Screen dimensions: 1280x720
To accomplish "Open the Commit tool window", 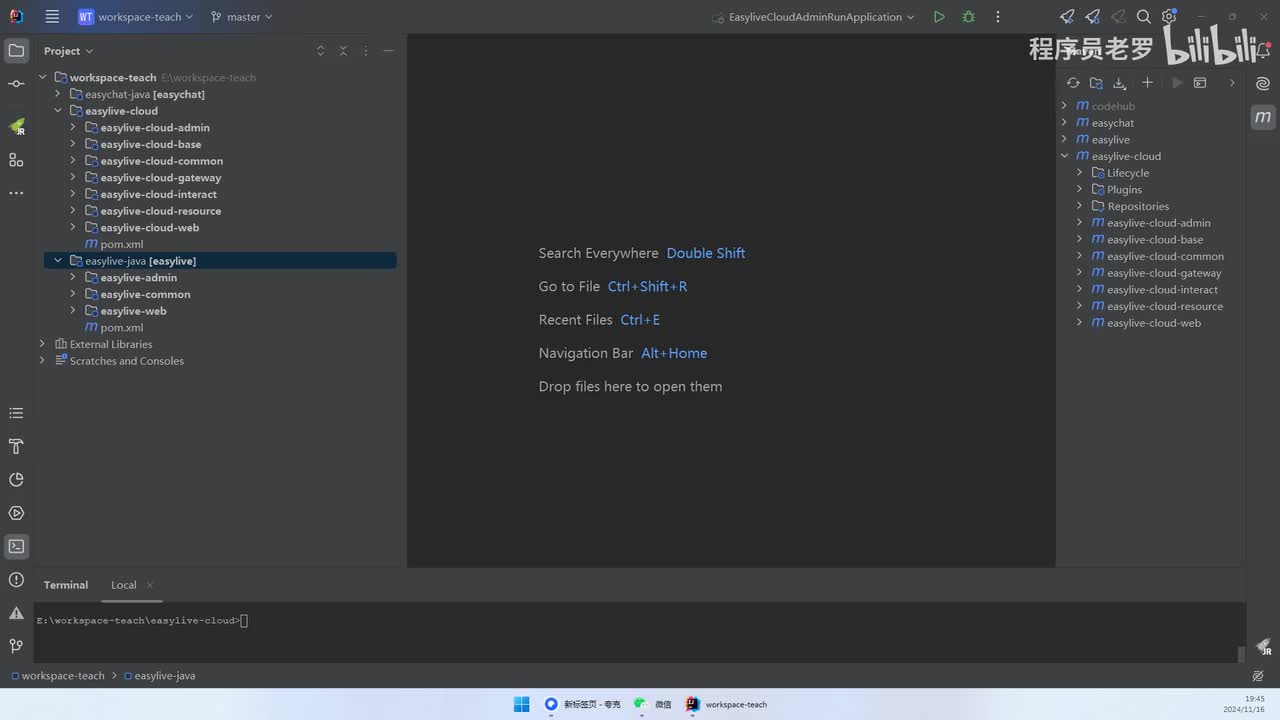I will click(x=16, y=84).
